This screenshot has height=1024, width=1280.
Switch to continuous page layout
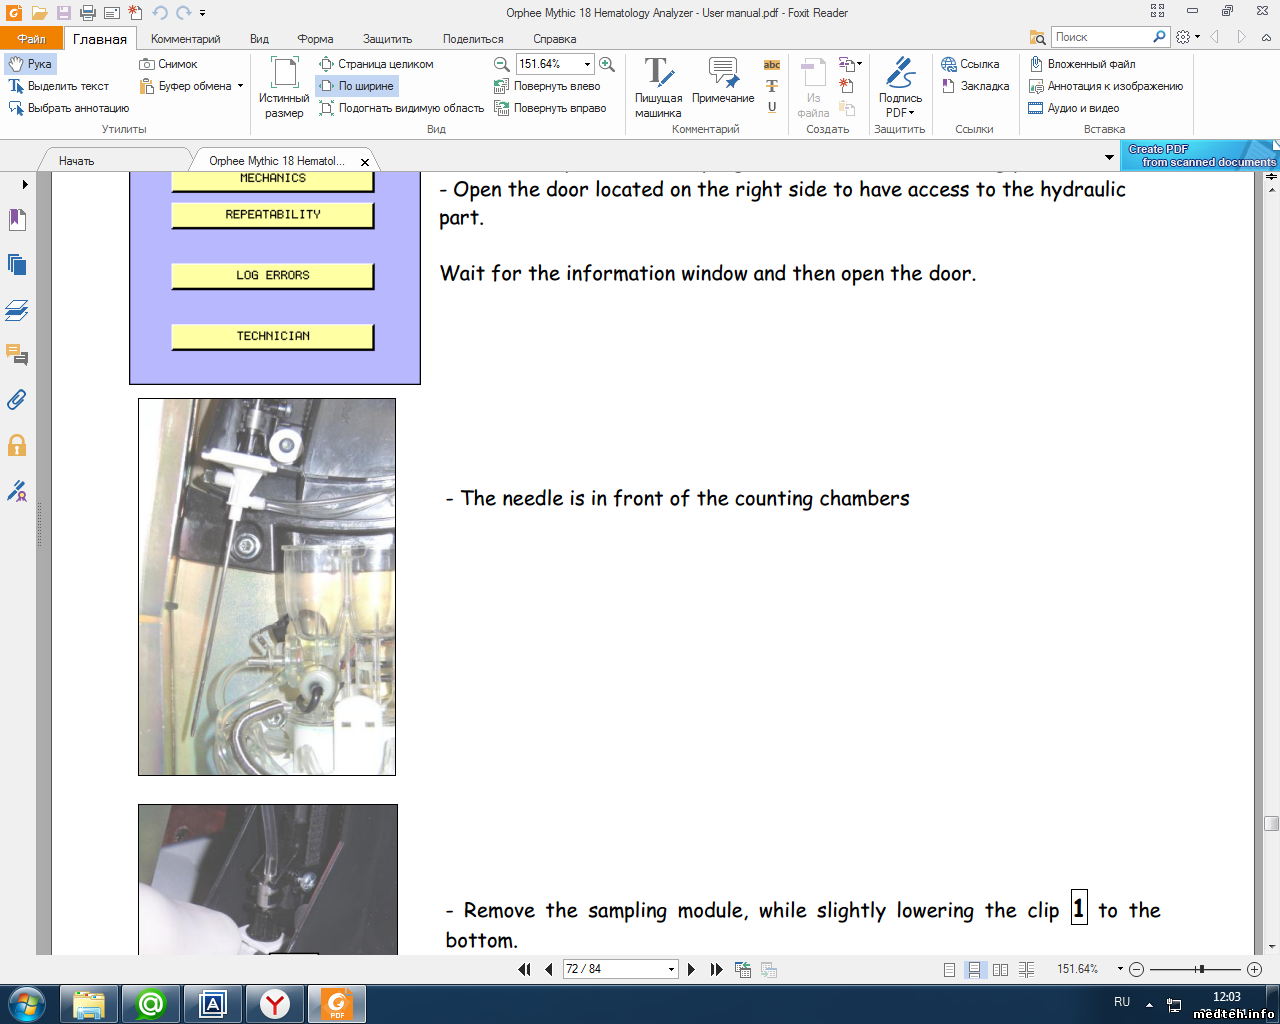click(974, 970)
